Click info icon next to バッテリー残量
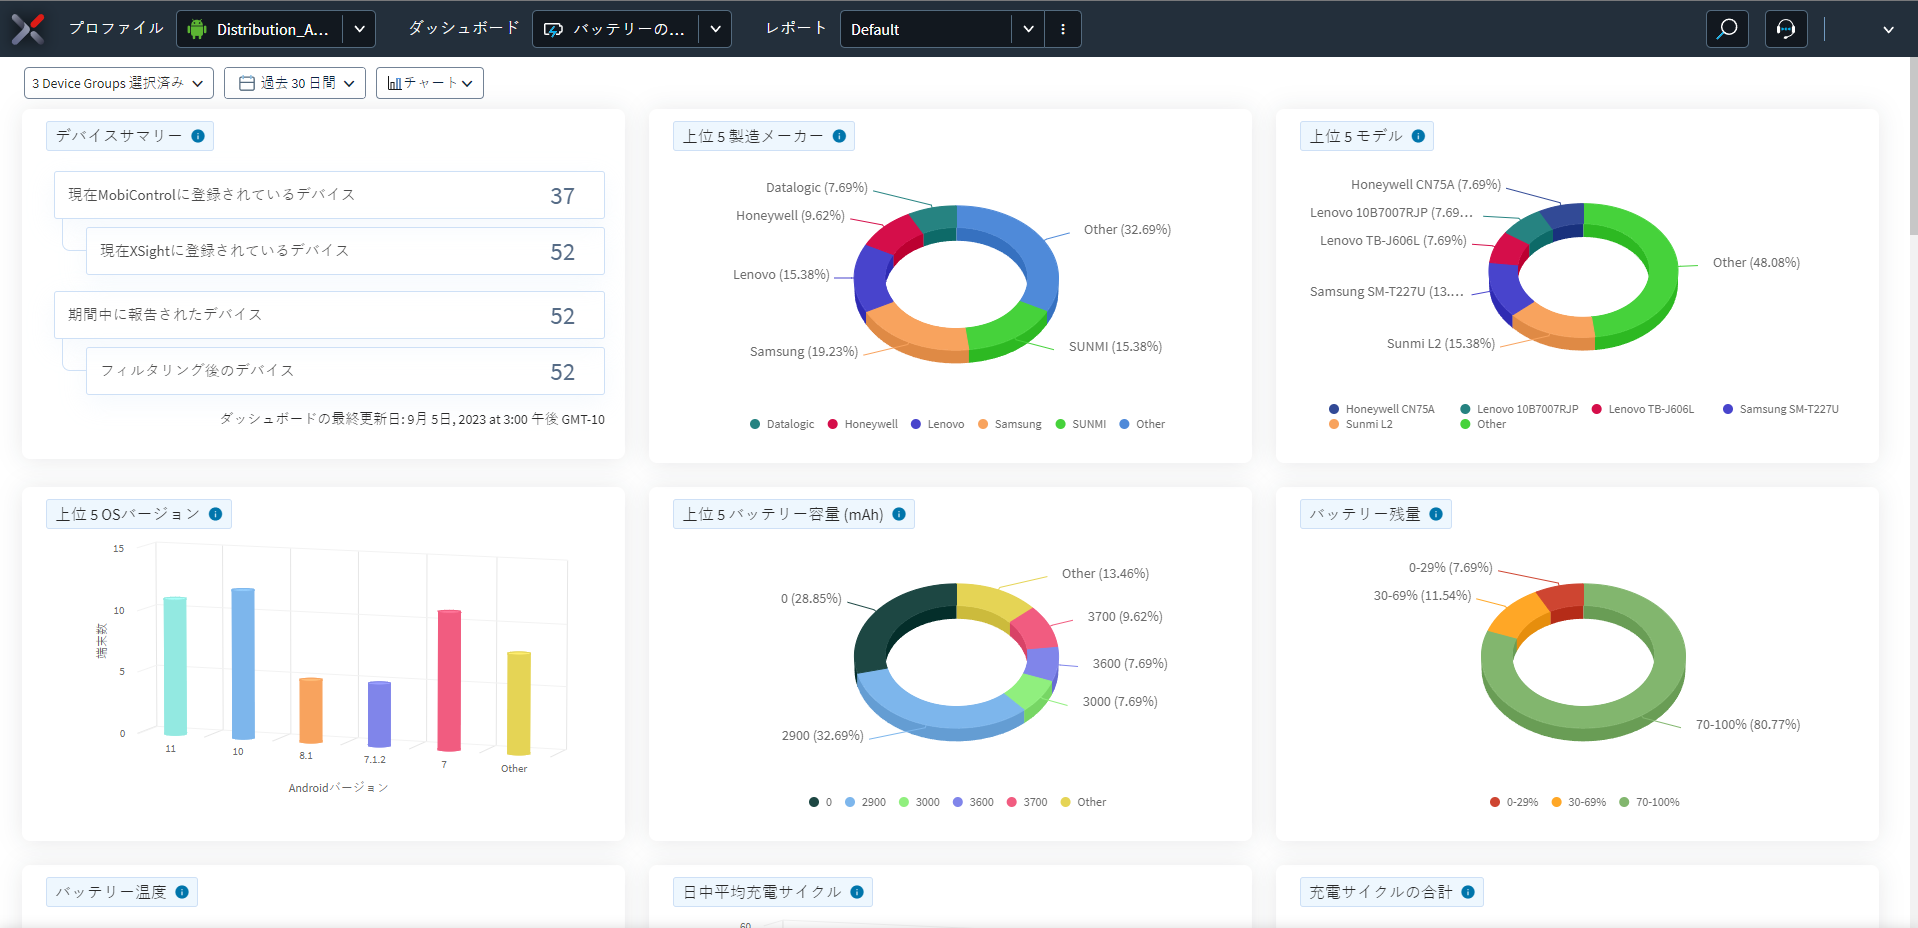This screenshot has height=928, width=1918. 1436,514
